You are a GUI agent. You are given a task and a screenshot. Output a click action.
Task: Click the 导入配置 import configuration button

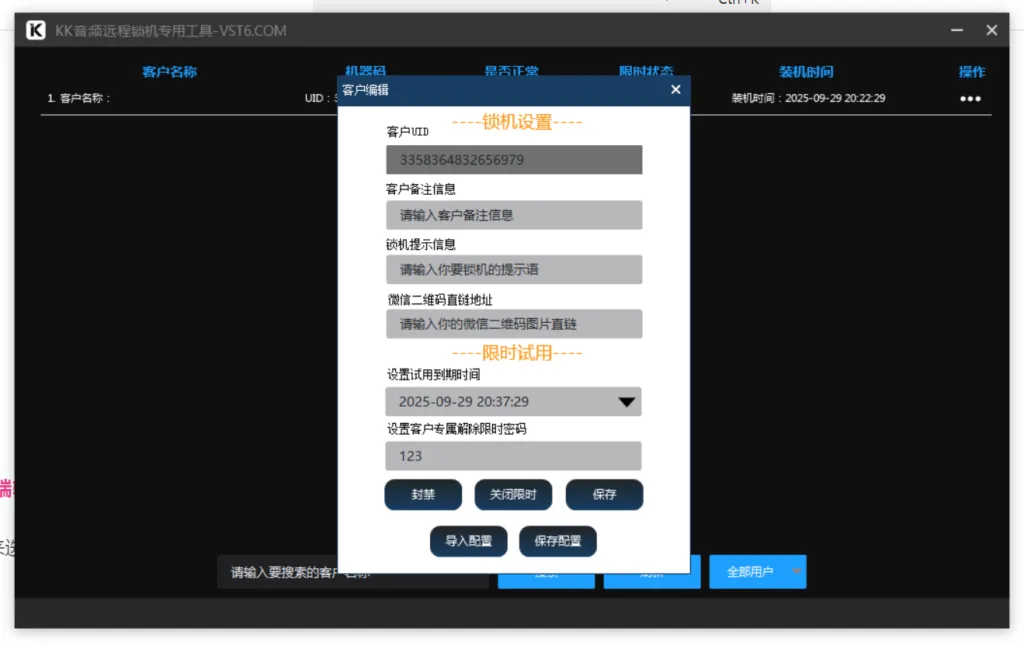pos(468,540)
